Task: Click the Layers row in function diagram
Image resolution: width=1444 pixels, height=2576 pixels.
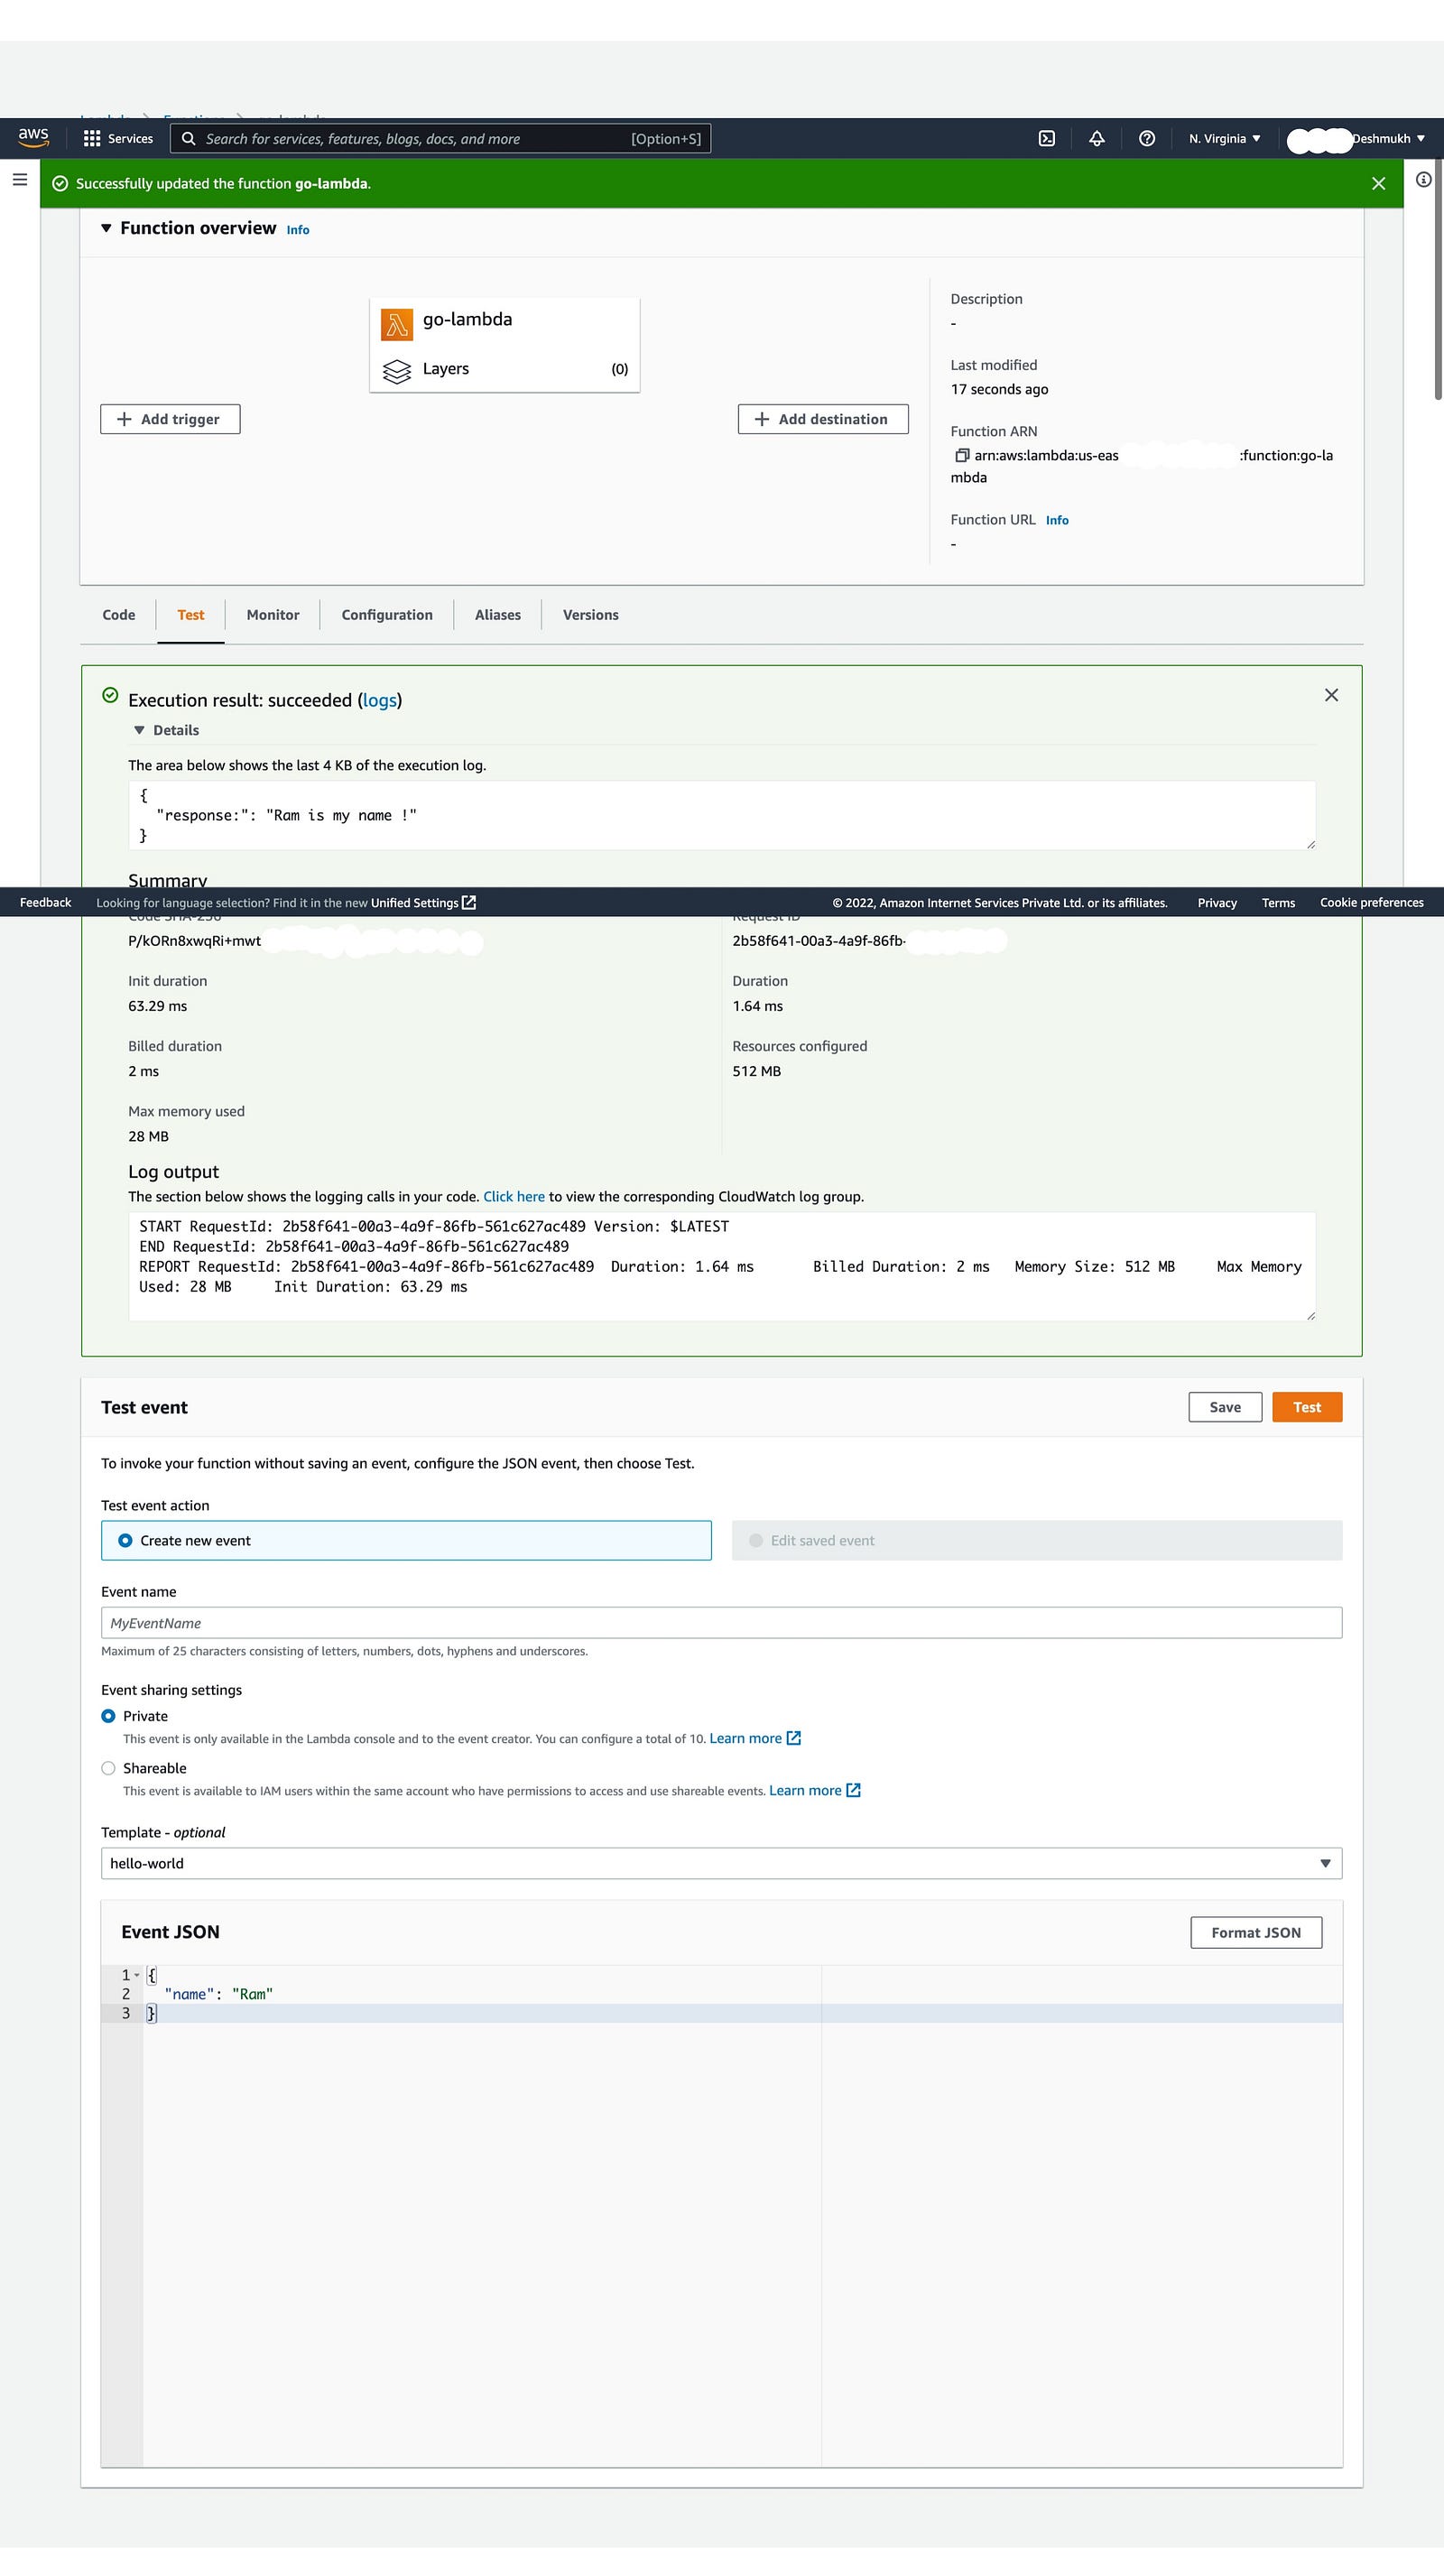Action: (x=505, y=370)
